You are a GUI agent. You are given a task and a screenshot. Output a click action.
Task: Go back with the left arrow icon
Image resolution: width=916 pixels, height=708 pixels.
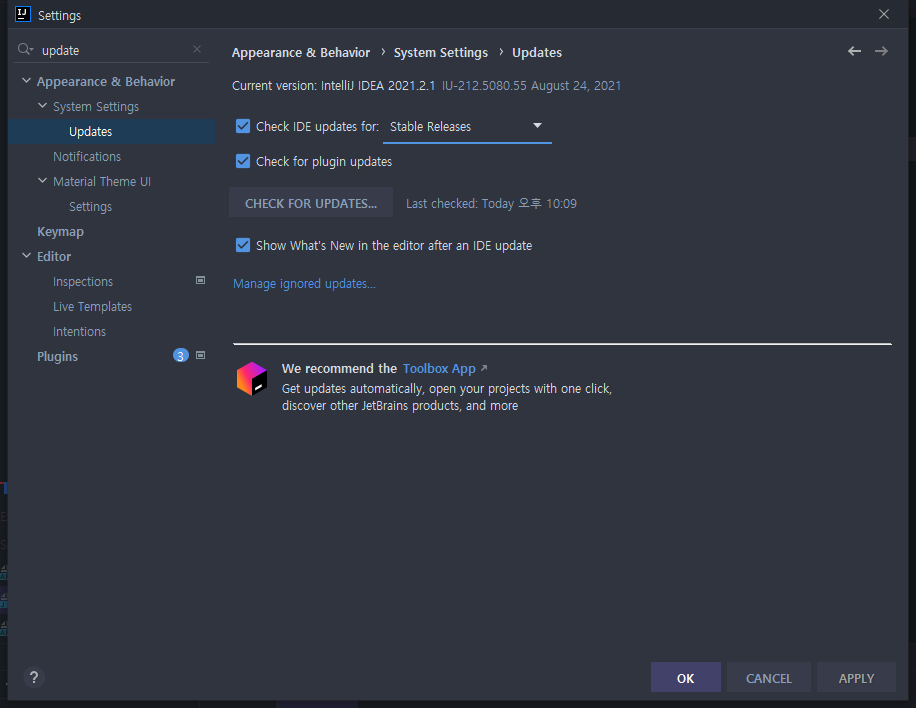(854, 51)
